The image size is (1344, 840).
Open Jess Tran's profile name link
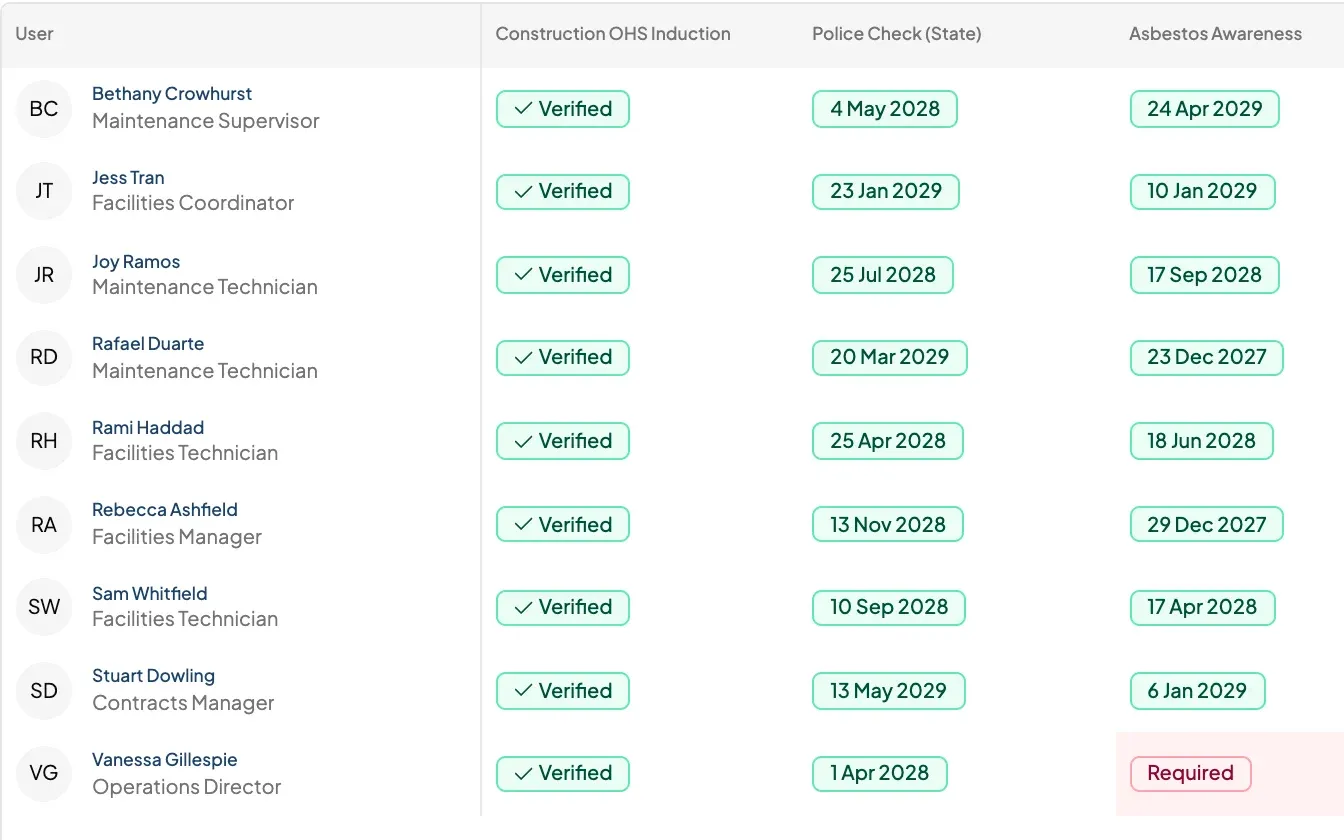click(128, 178)
